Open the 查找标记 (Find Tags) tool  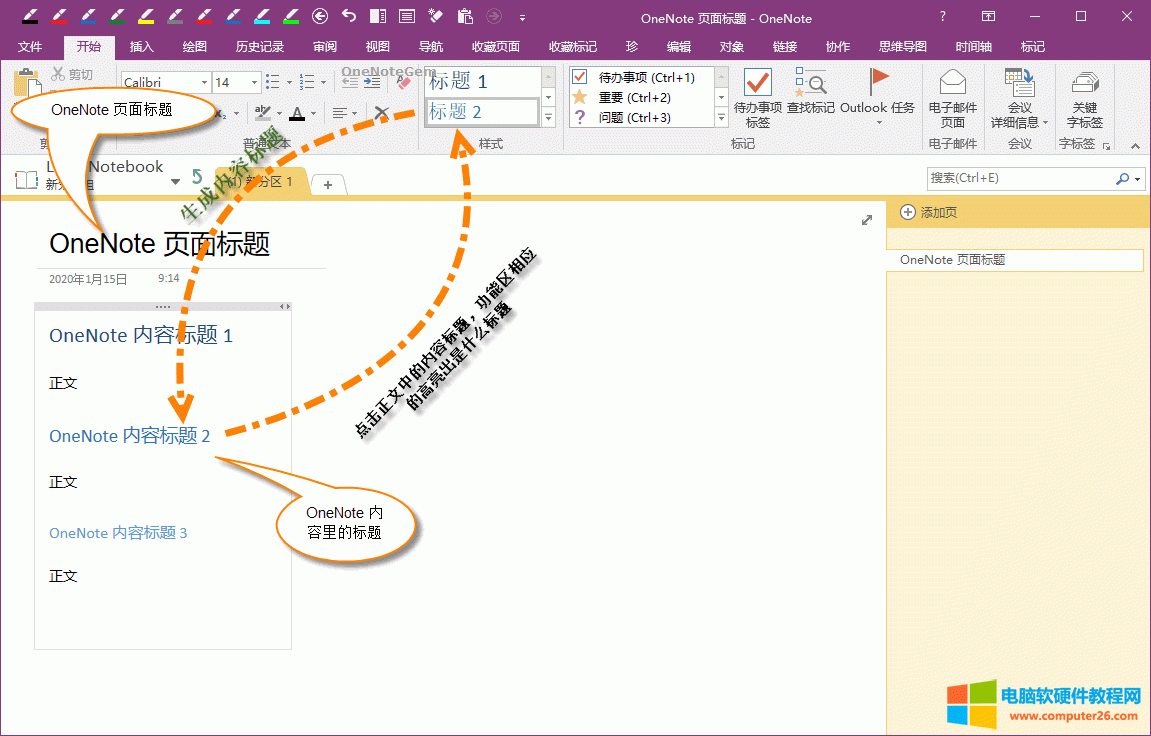(x=811, y=83)
